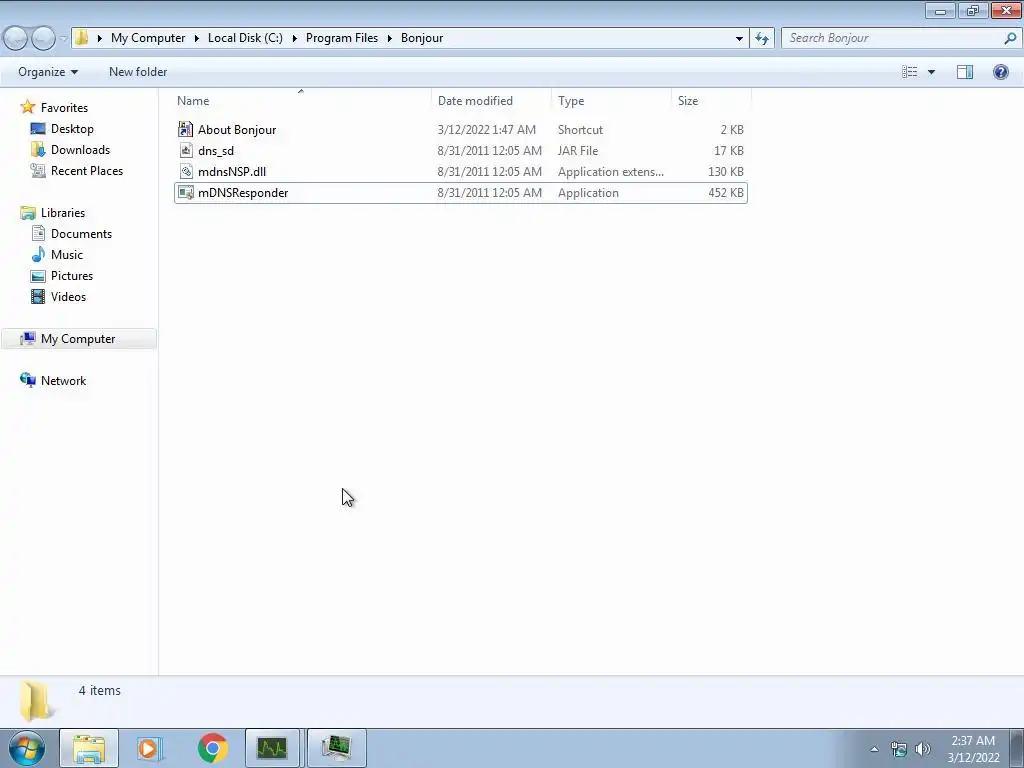The width and height of the screenshot is (1024, 768).
Task: Click the Videos filmstrip icon
Action: pos(38,296)
